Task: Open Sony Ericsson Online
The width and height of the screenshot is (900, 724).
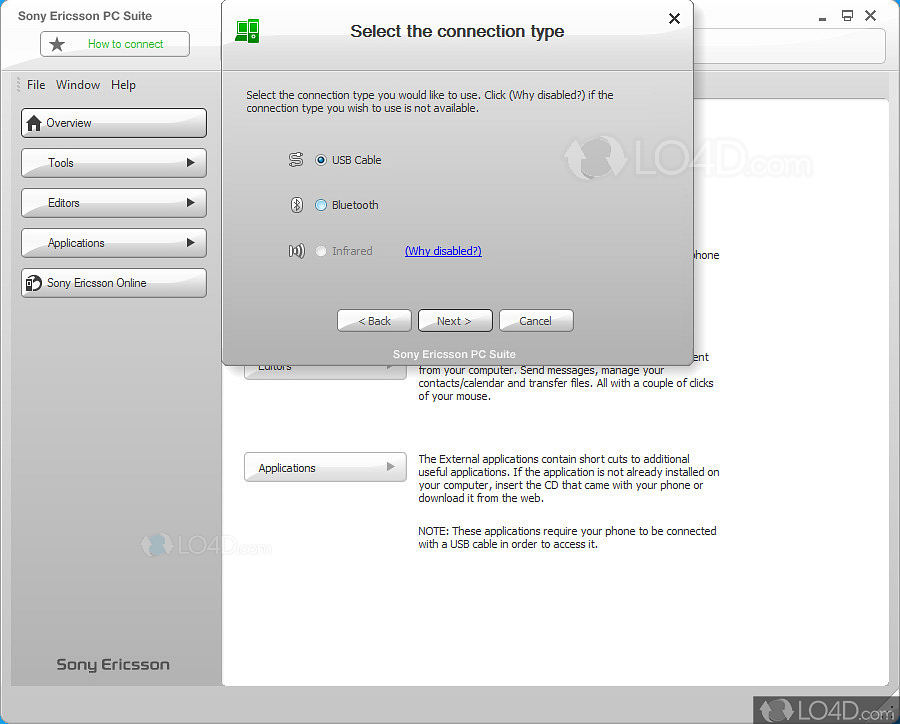Action: click(x=114, y=283)
